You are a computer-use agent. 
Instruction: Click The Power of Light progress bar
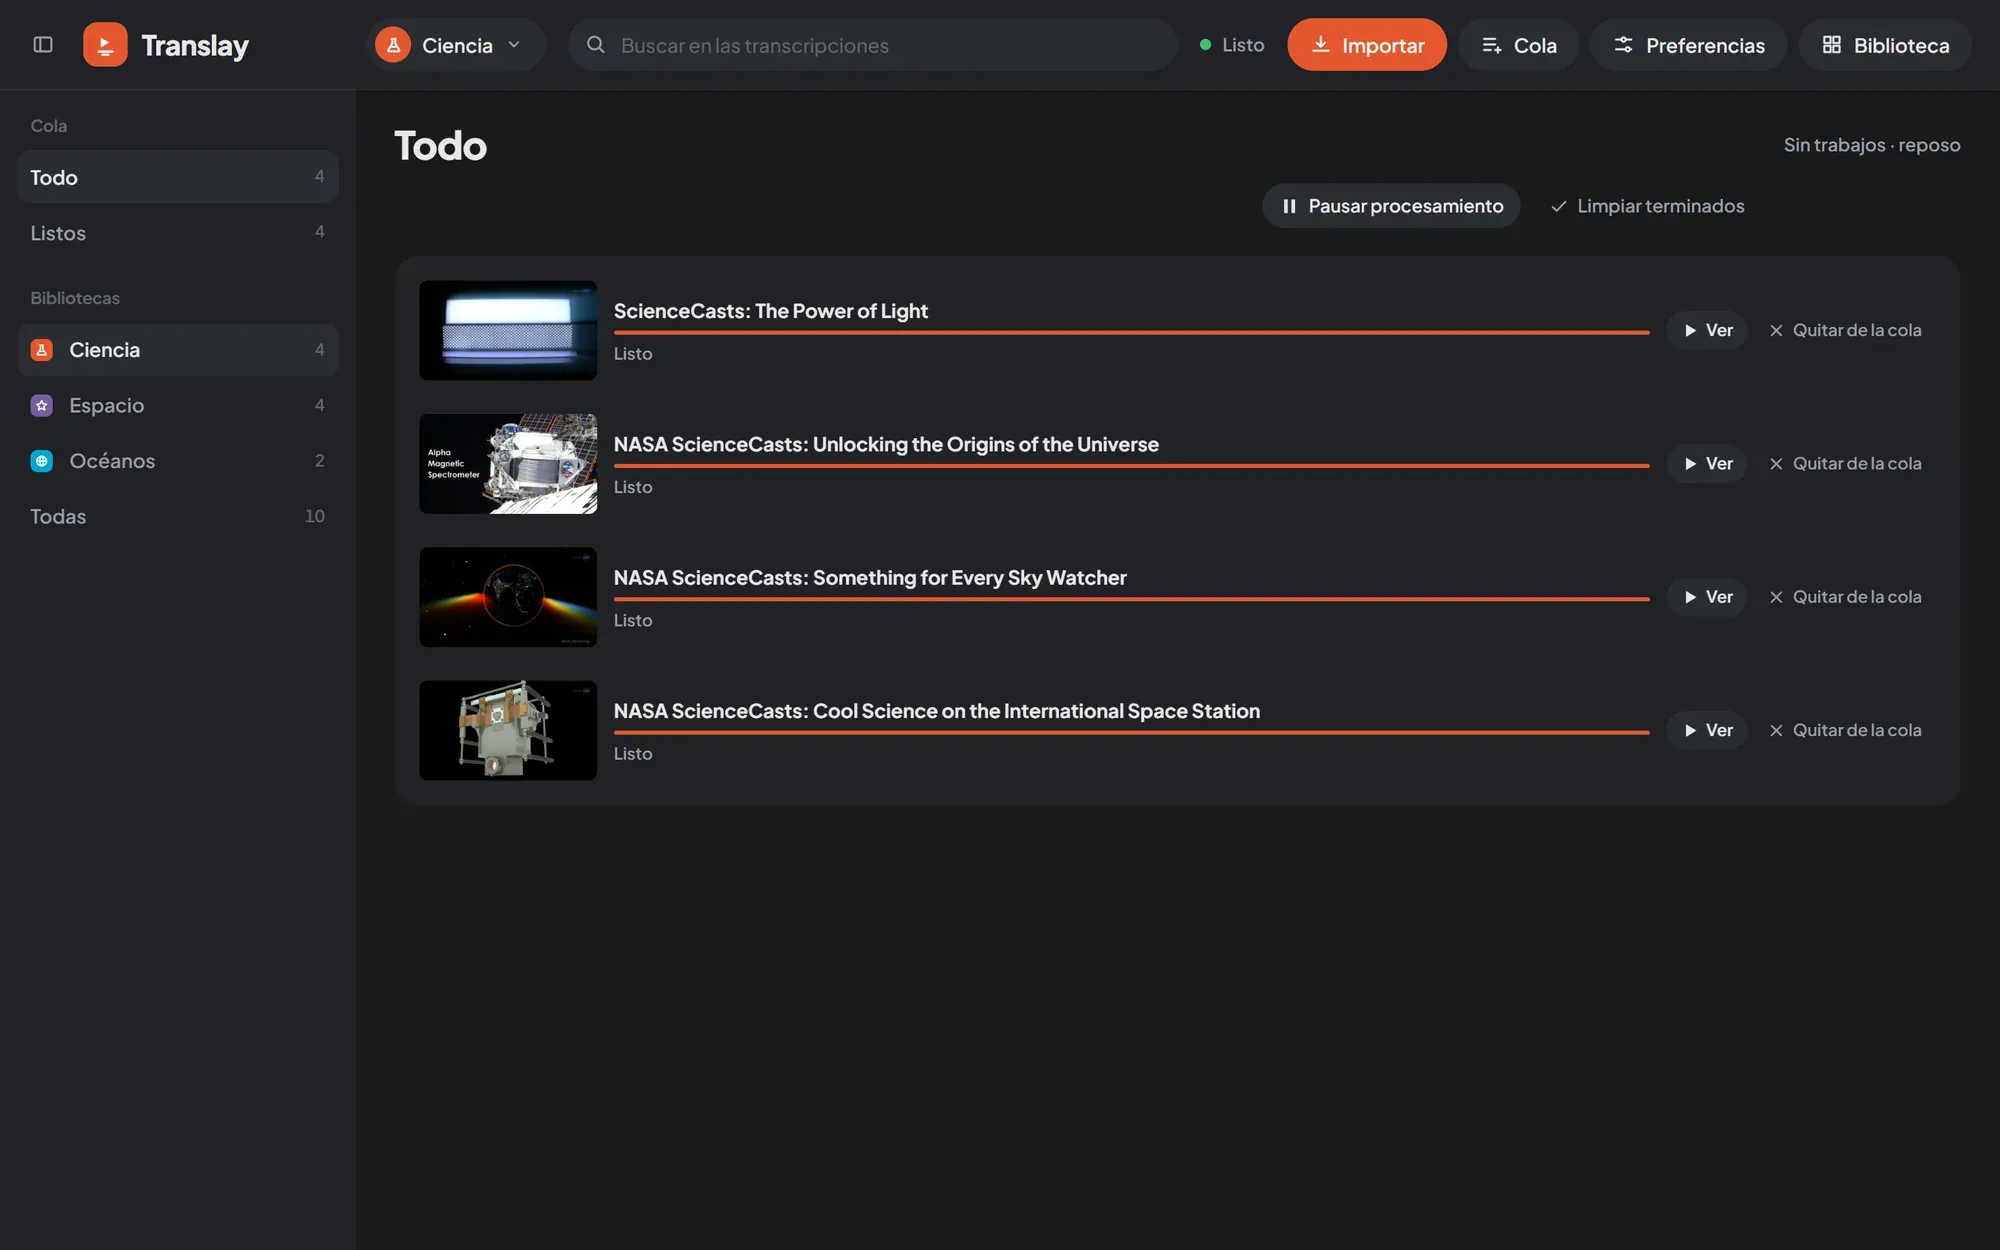[1131, 332]
